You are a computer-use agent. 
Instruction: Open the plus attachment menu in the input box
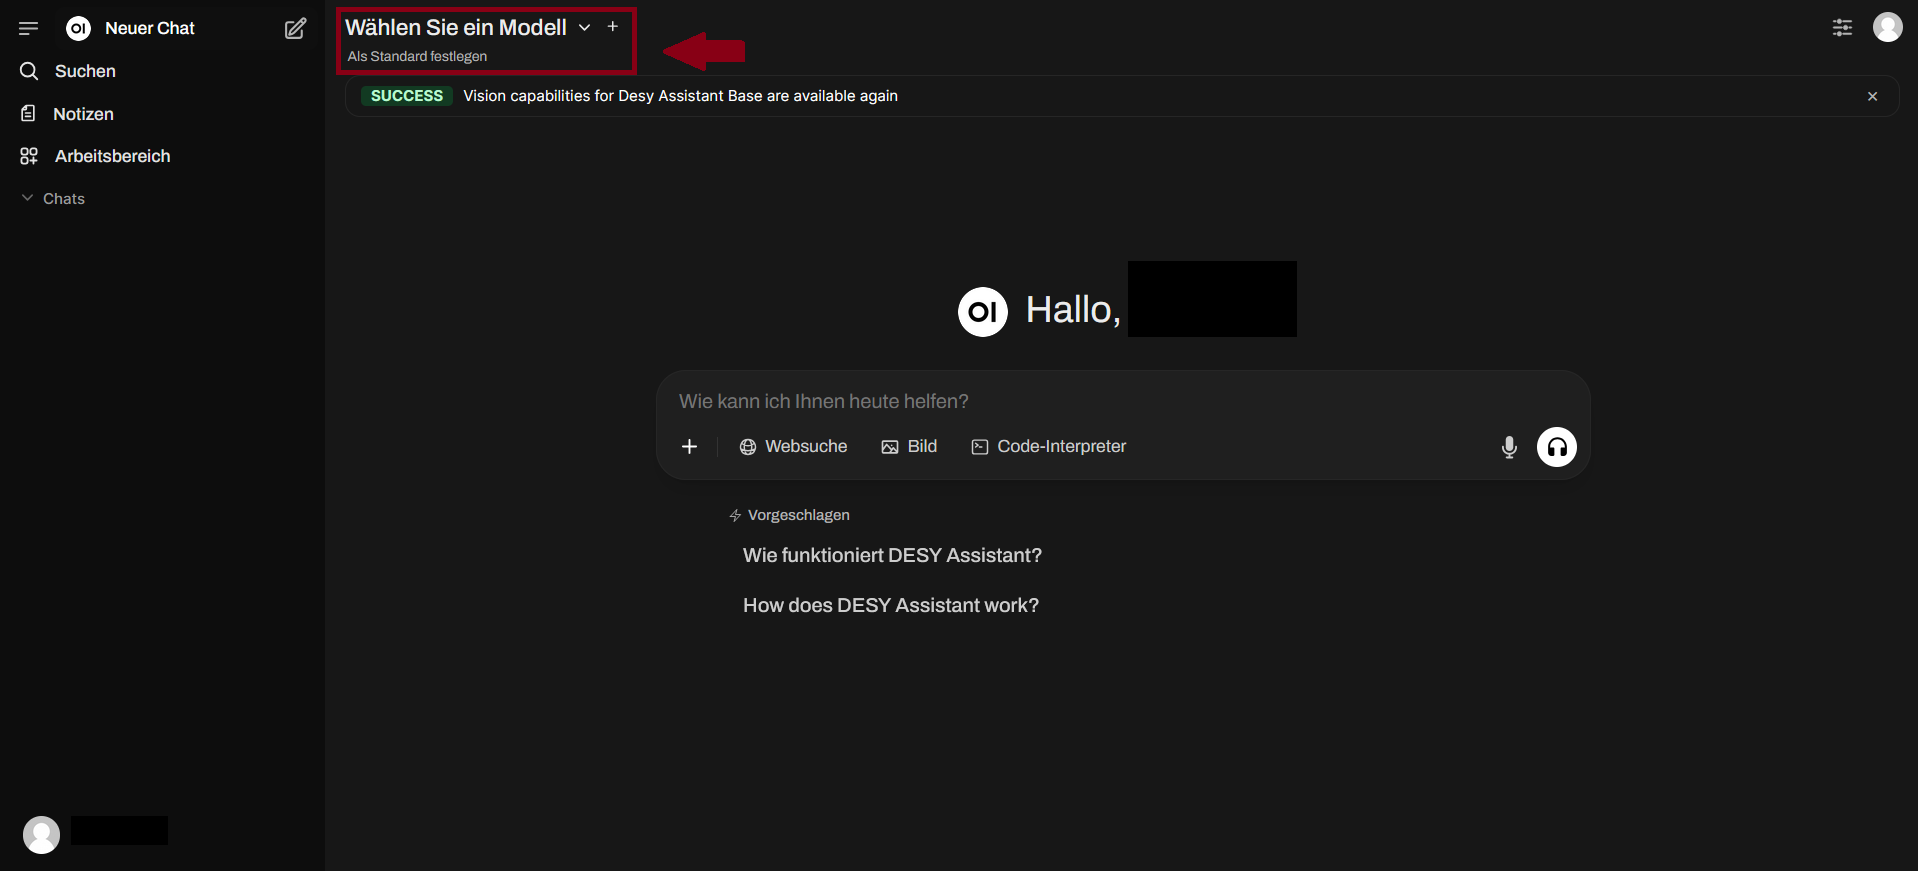pos(689,446)
